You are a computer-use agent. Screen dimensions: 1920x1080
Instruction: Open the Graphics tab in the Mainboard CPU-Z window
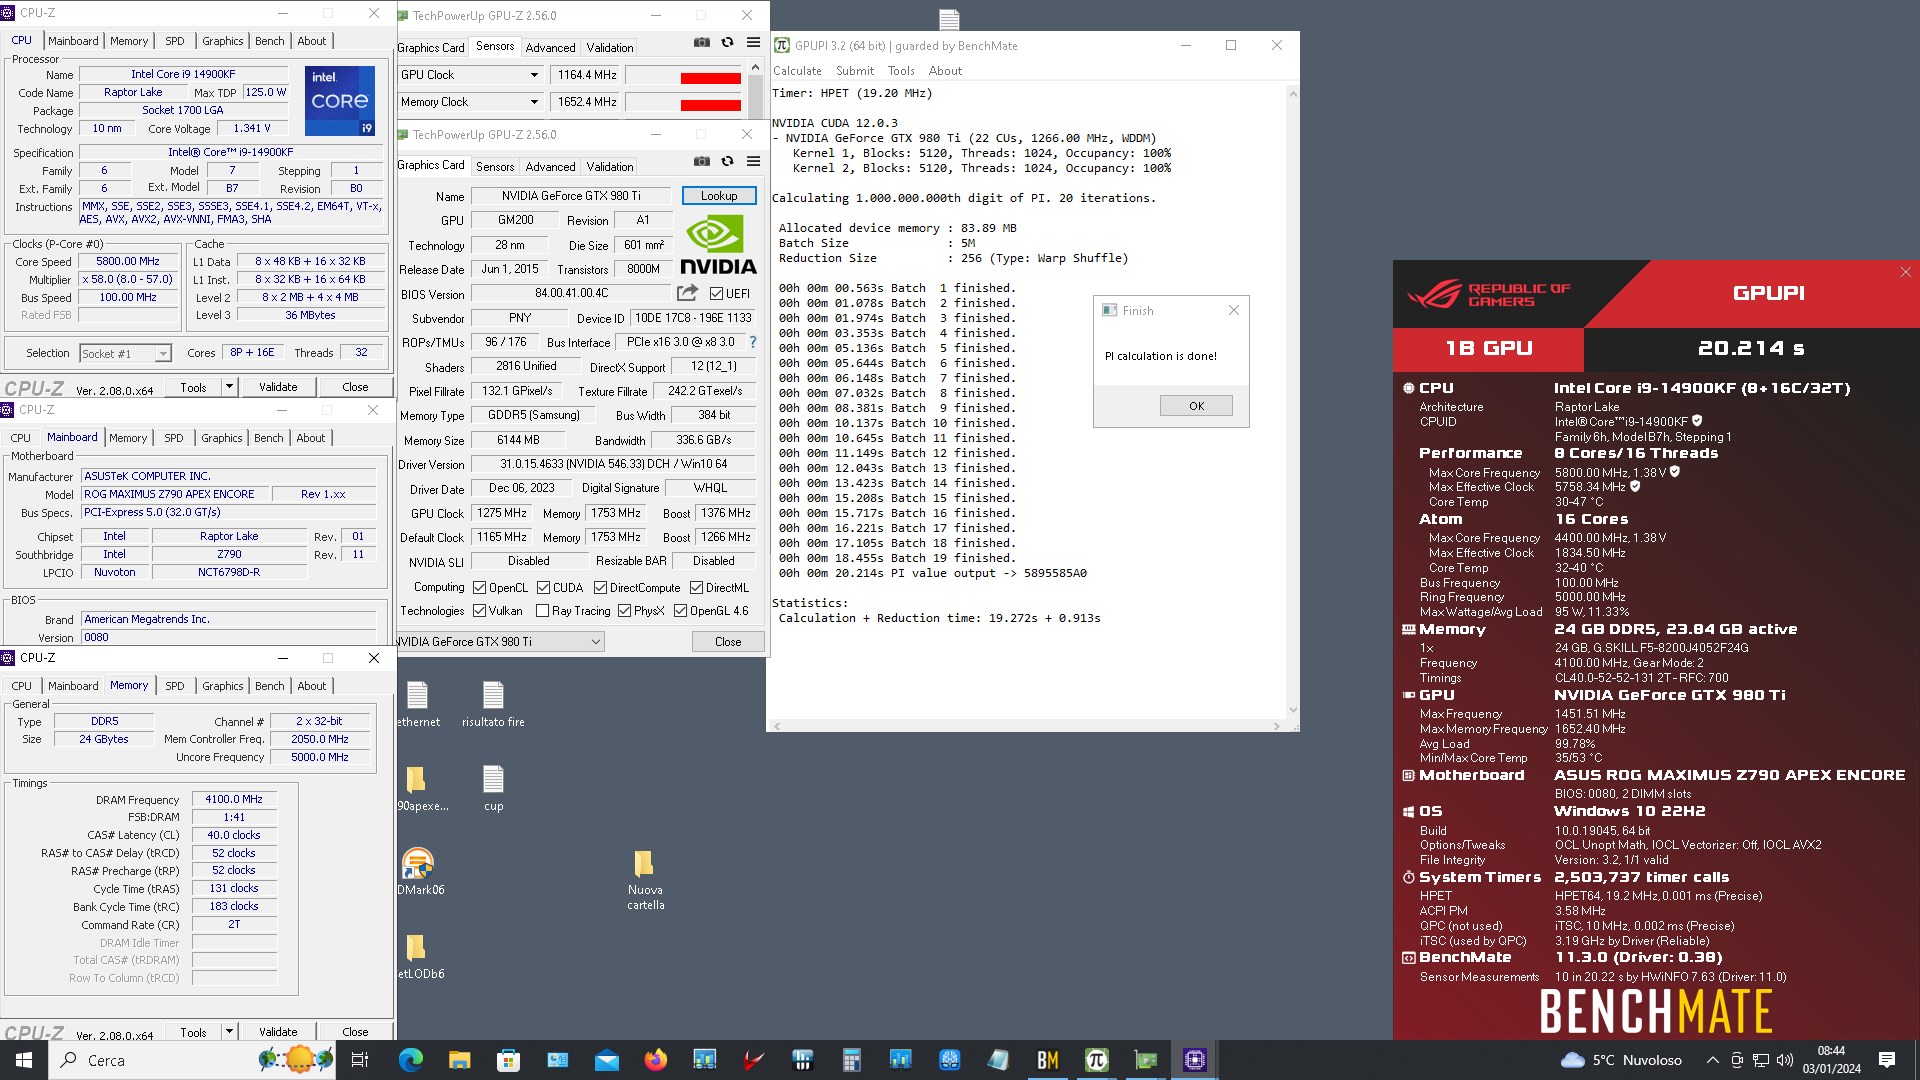tap(221, 438)
